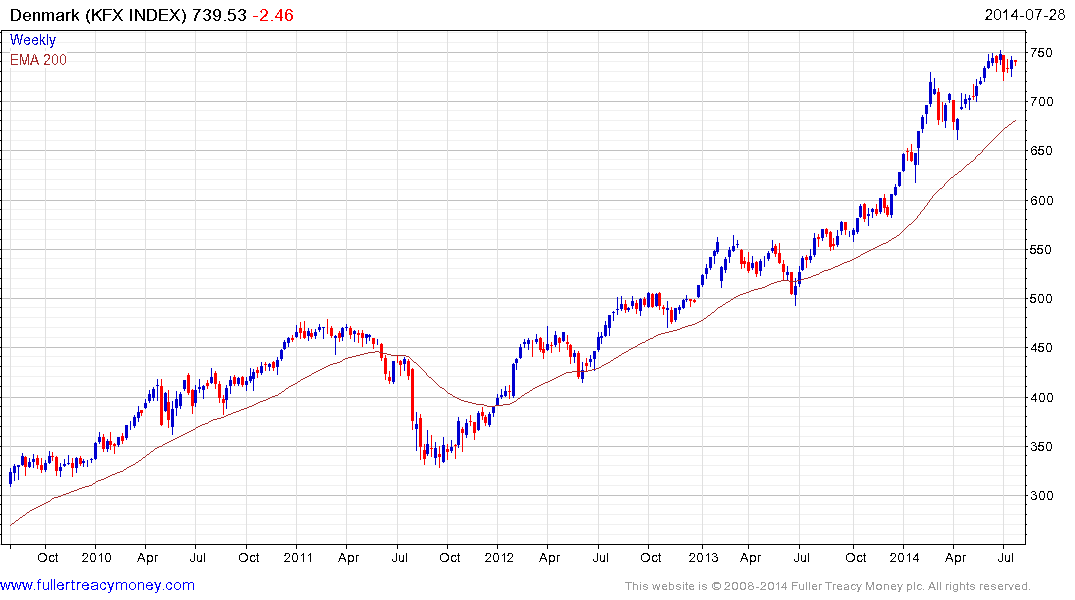Click the EMA 200 legend label
The image size is (1075, 600).
click(38, 60)
